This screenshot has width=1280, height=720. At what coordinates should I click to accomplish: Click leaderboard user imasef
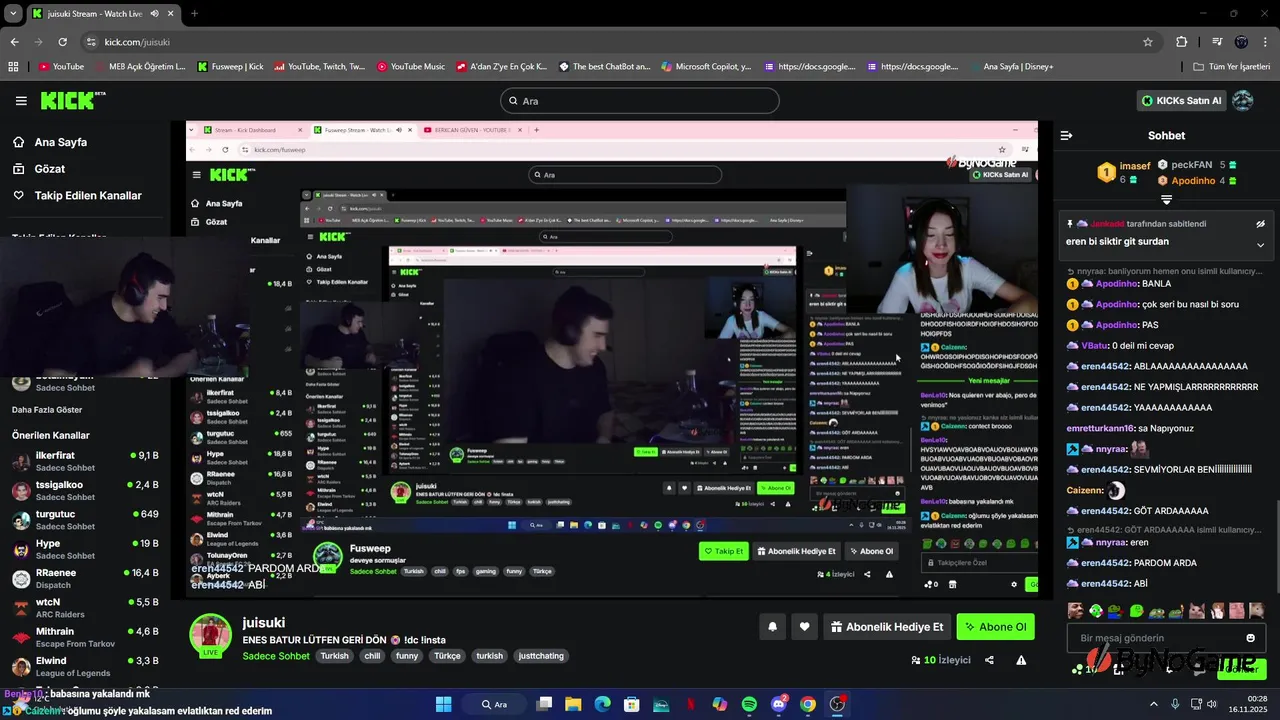1135,166
